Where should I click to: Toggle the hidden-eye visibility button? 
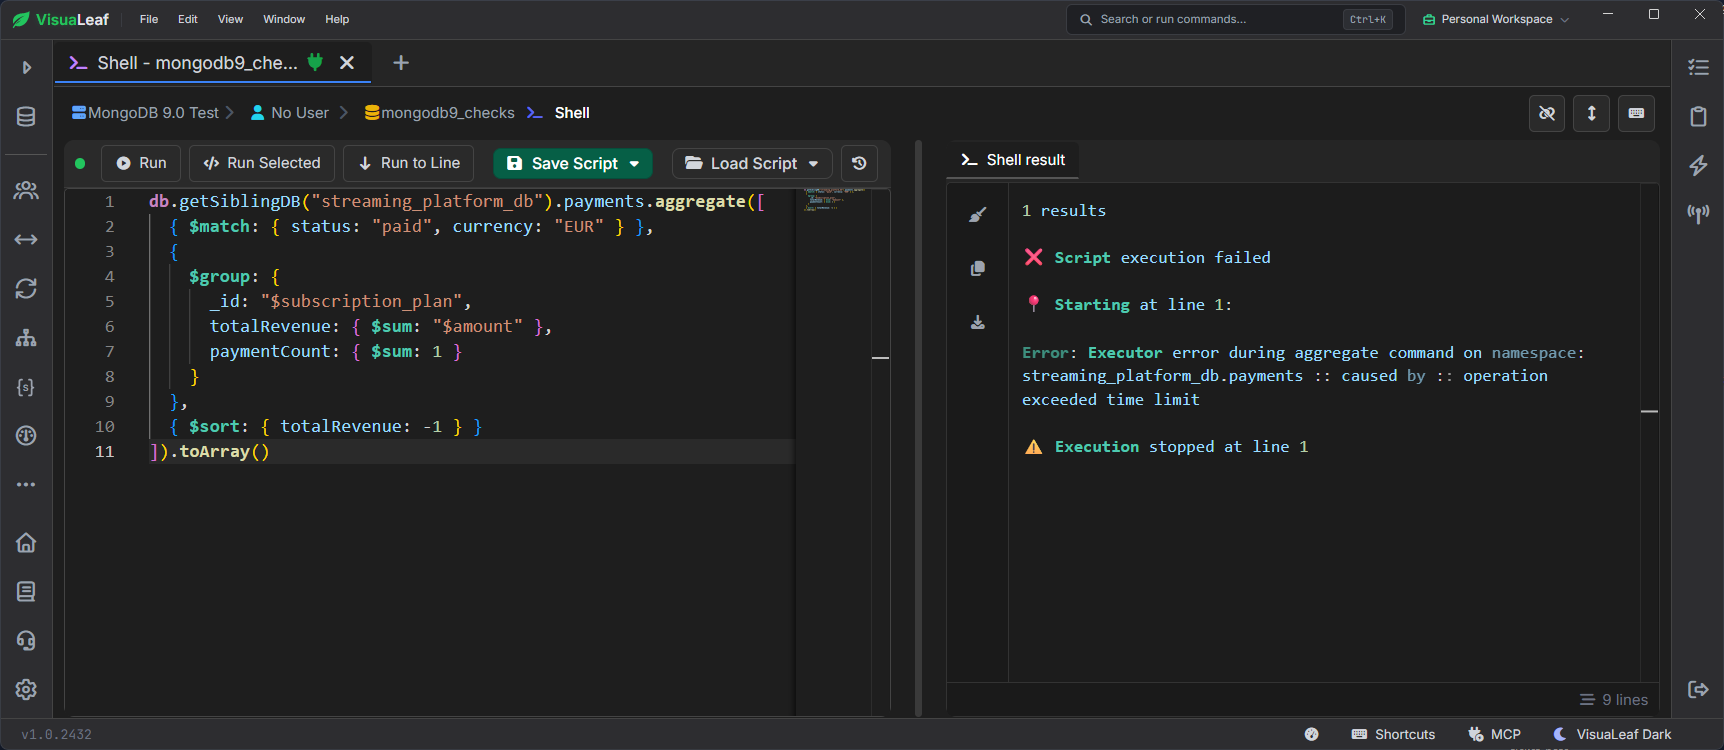pyautogui.click(x=1547, y=113)
